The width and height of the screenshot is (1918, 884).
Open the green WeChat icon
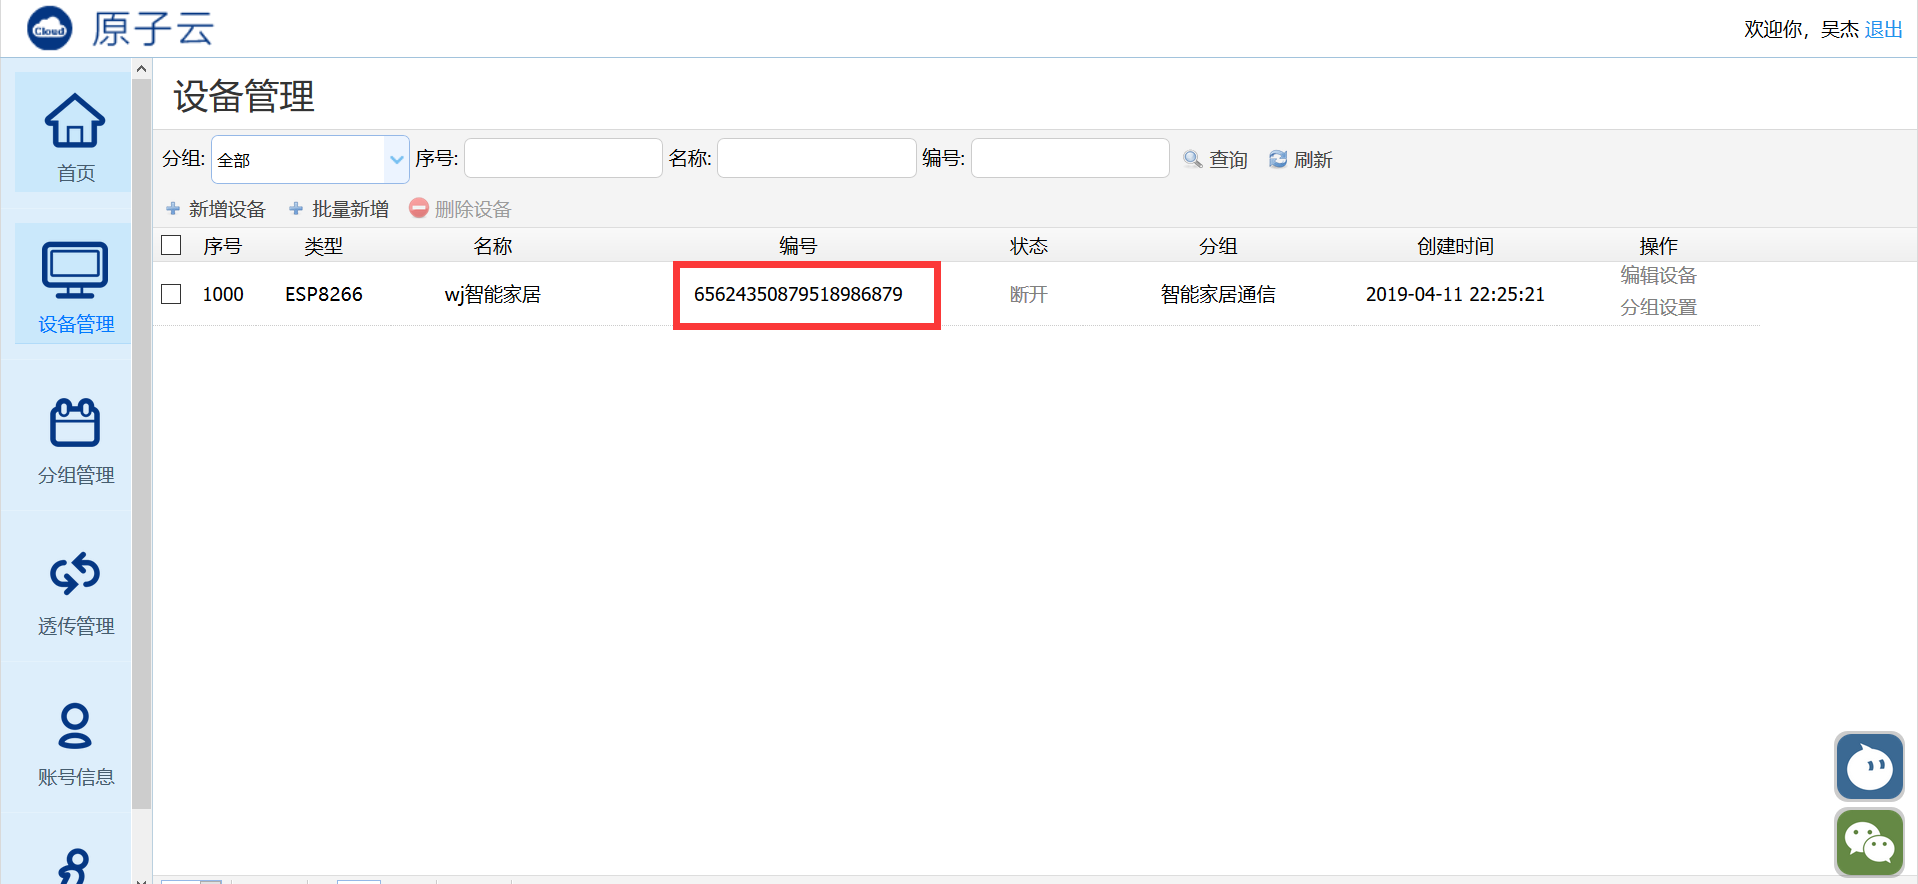coord(1869,843)
